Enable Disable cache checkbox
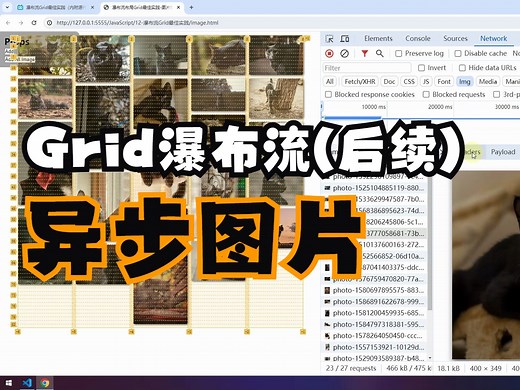The height and width of the screenshot is (390, 520). coord(458,53)
